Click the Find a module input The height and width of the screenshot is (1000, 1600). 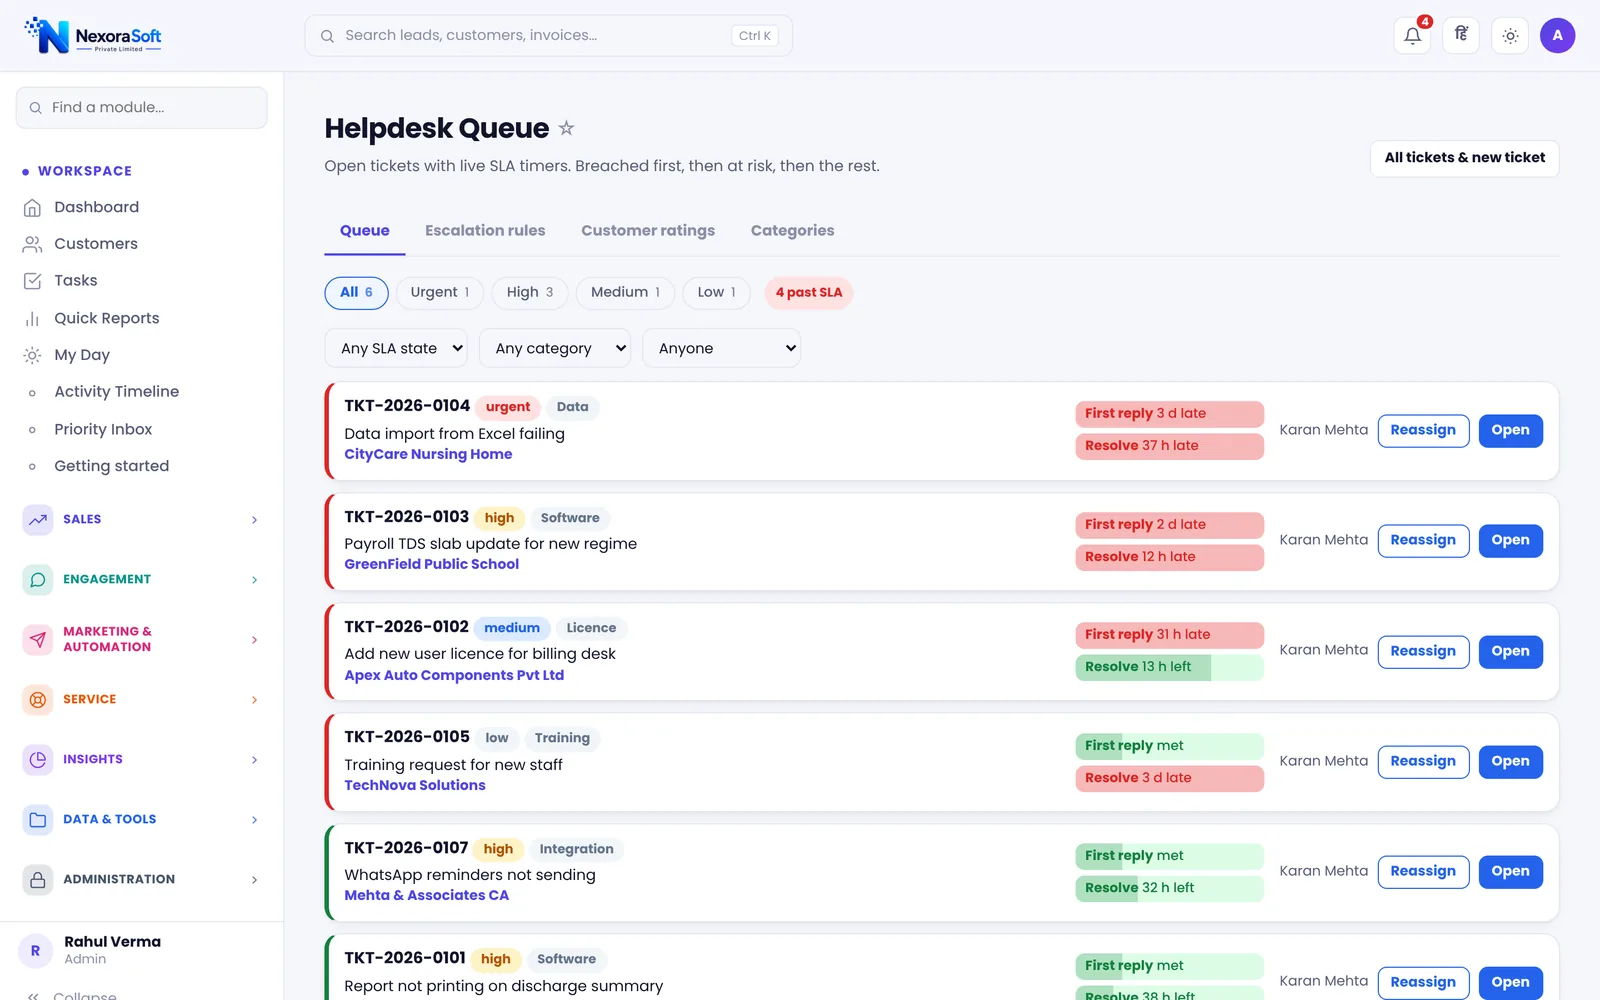(x=142, y=107)
